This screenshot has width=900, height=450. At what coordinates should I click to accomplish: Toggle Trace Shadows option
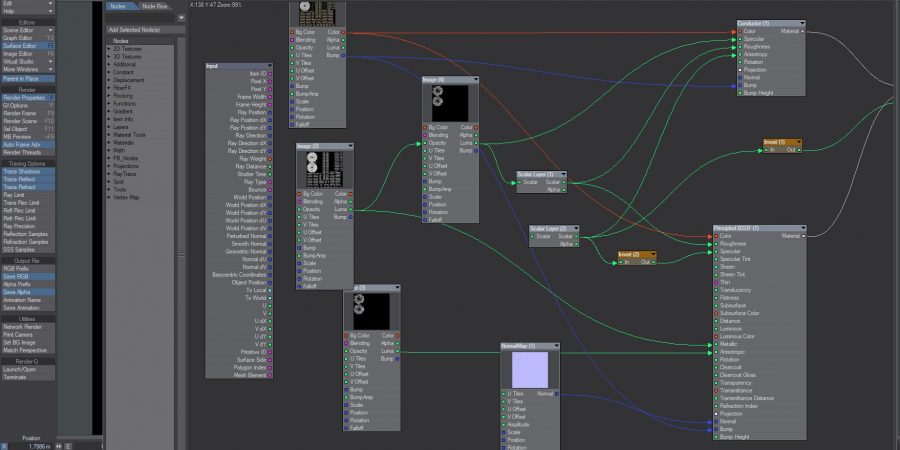click(29, 171)
